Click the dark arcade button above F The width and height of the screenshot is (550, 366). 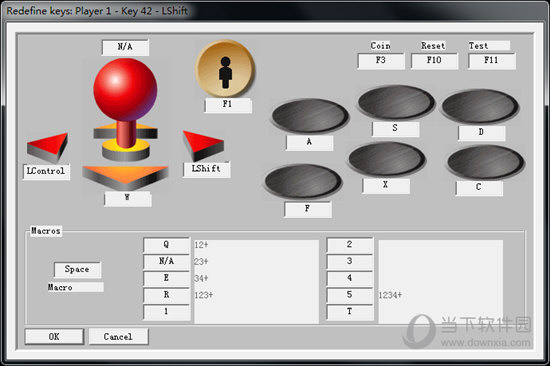303,181
